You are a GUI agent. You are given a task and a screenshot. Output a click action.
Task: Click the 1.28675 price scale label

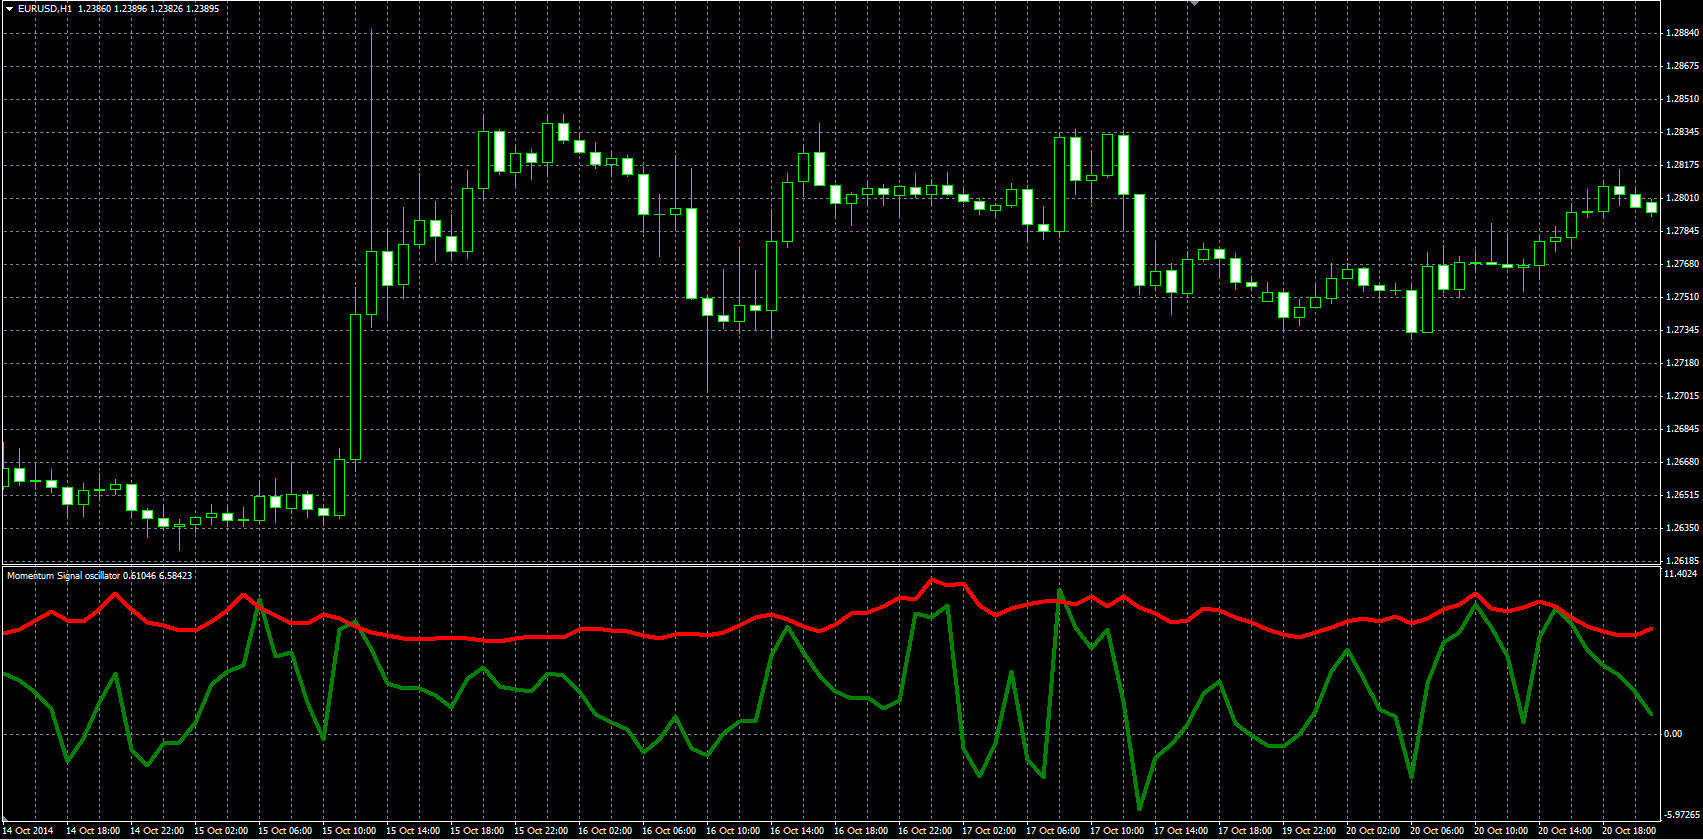pos(1682,66)
